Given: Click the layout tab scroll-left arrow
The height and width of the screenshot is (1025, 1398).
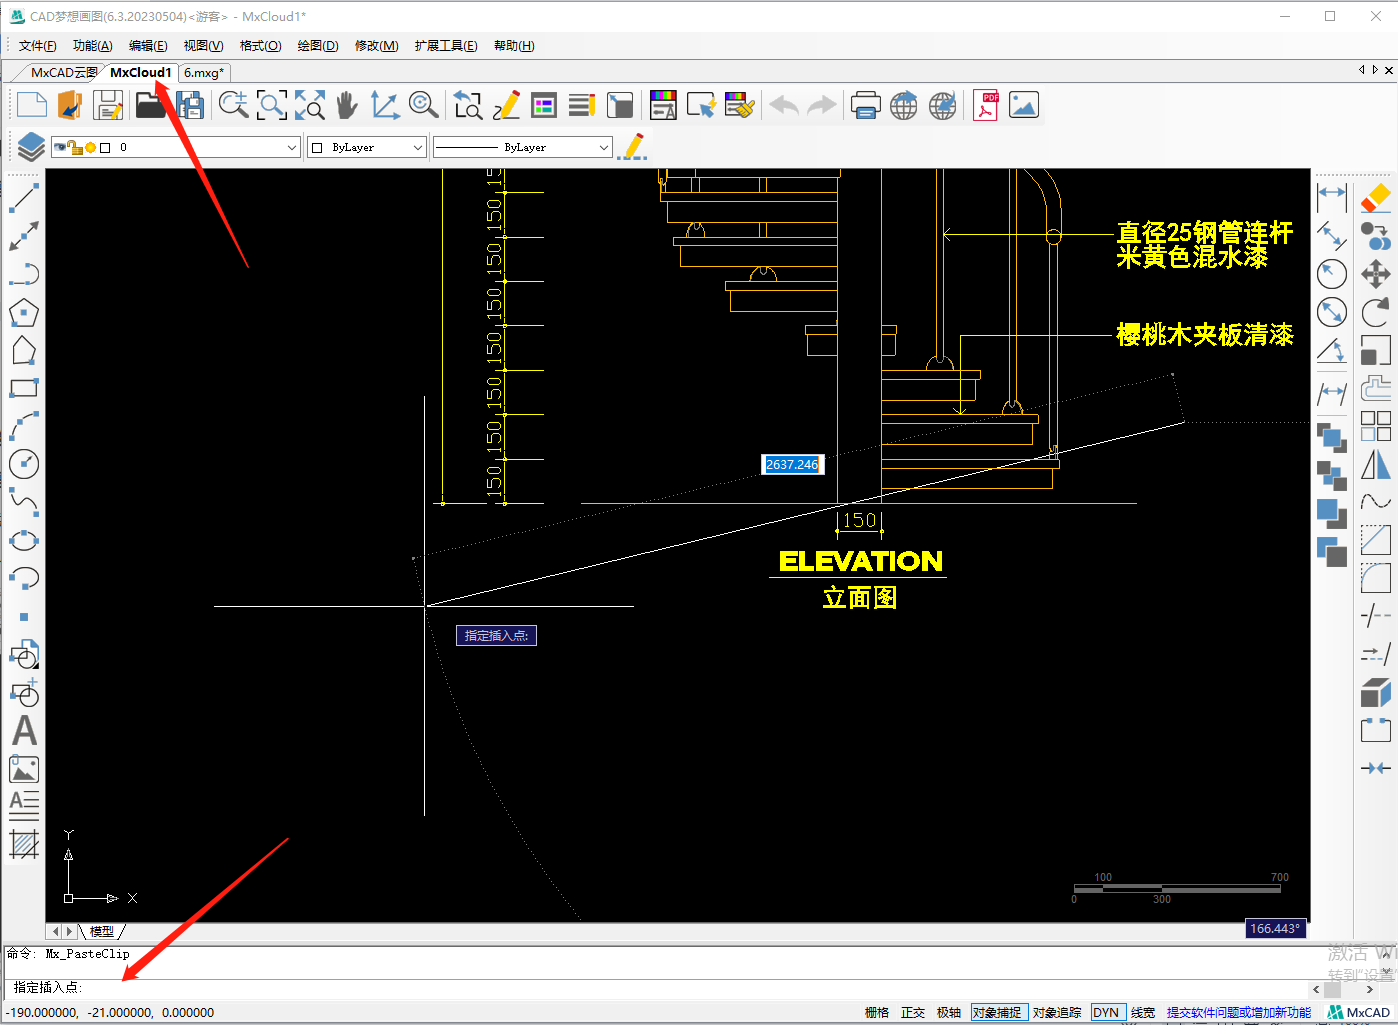Looking at the screenshot, I should pyautogui.click(x=56, y=931).
